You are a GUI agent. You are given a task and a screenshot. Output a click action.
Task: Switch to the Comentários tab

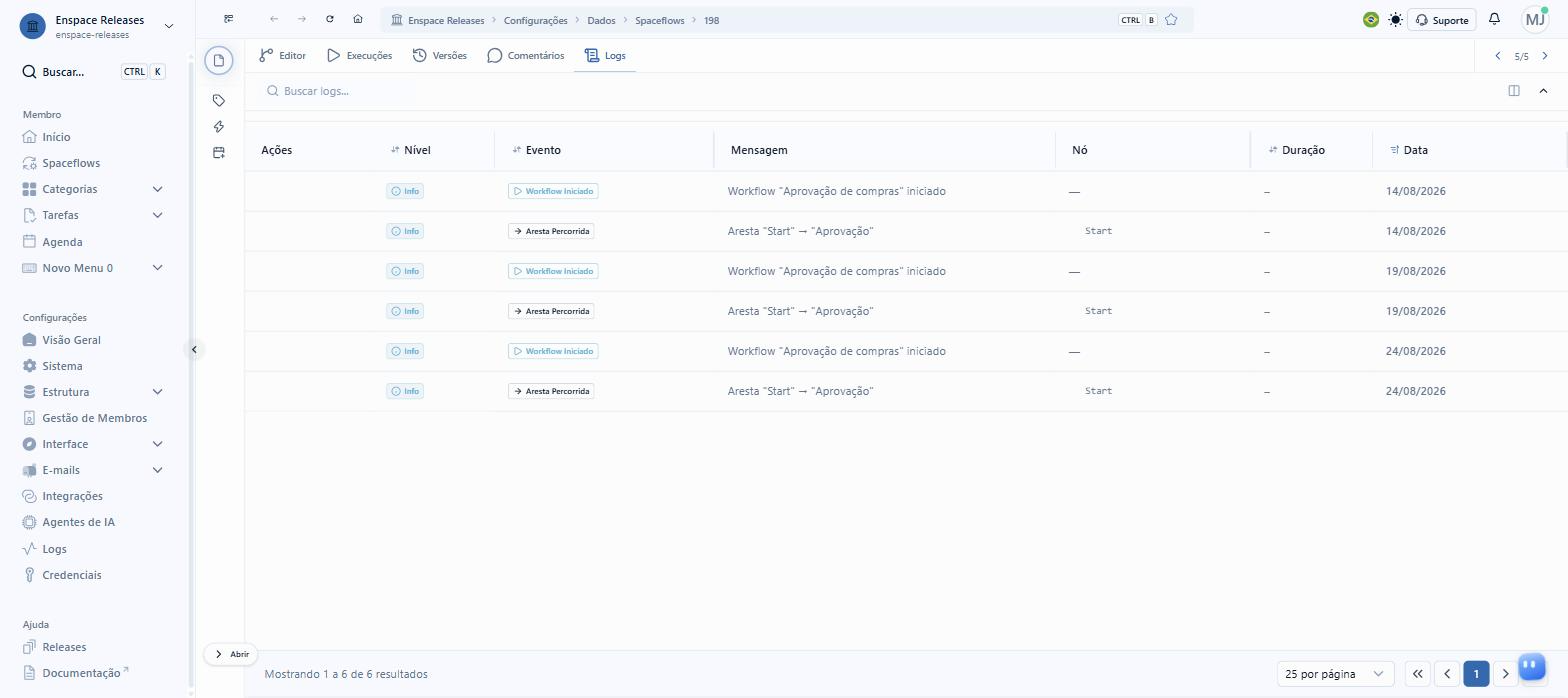[x=526, y=56]
